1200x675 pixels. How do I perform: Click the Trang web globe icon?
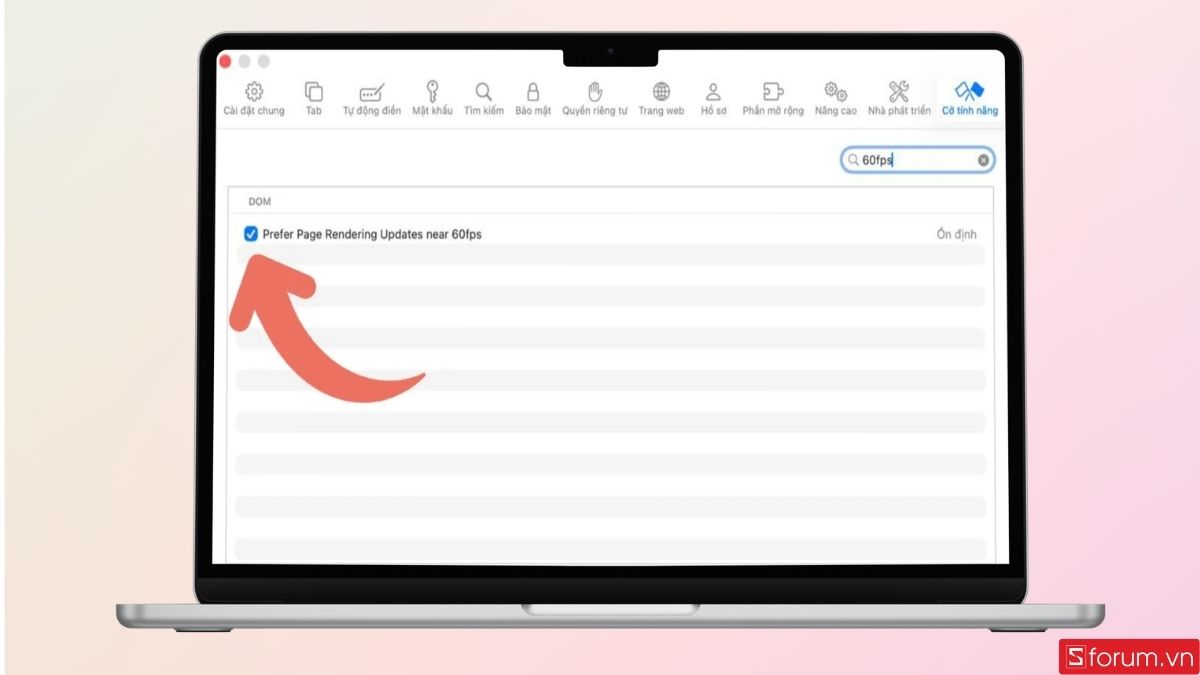660,97
